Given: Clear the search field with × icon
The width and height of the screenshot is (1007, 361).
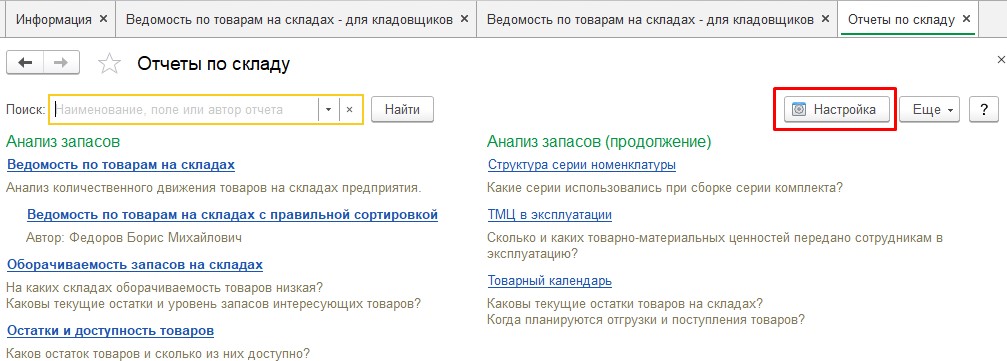Looking at the screenshot, I should [x=349, y=110].
